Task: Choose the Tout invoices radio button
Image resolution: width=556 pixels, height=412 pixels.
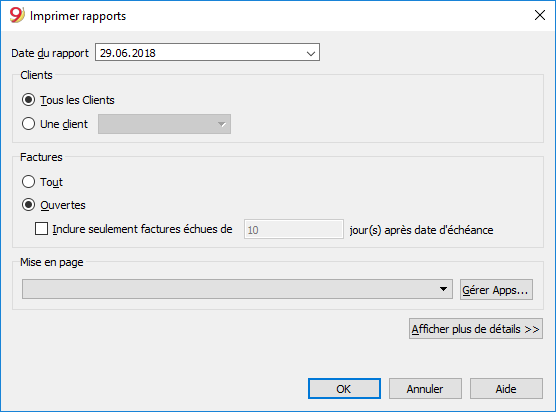Action: (x=28, y=182)
